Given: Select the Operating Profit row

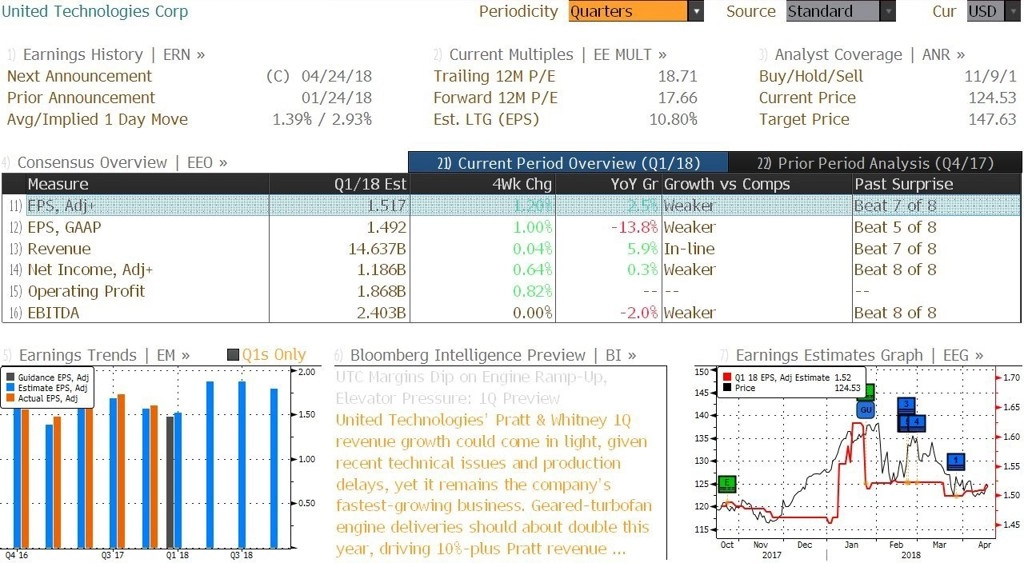Looking at the screenshot, I should (511, 291).
